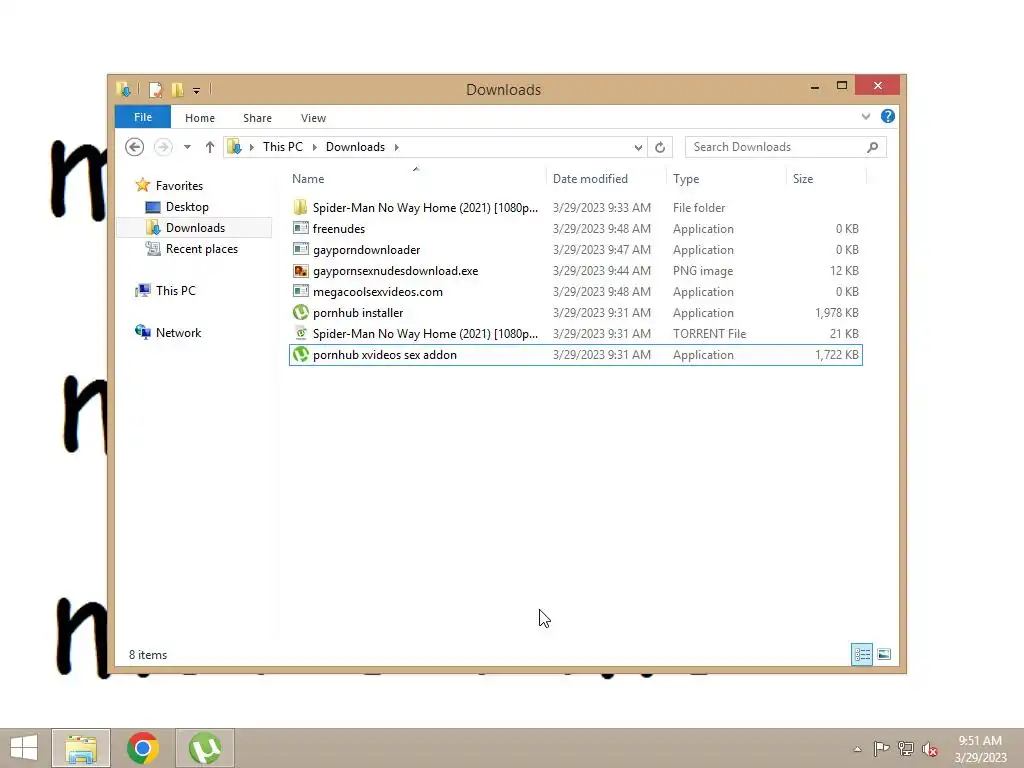
Task: Refresh the Downloads folder
Action: [660, 148]
